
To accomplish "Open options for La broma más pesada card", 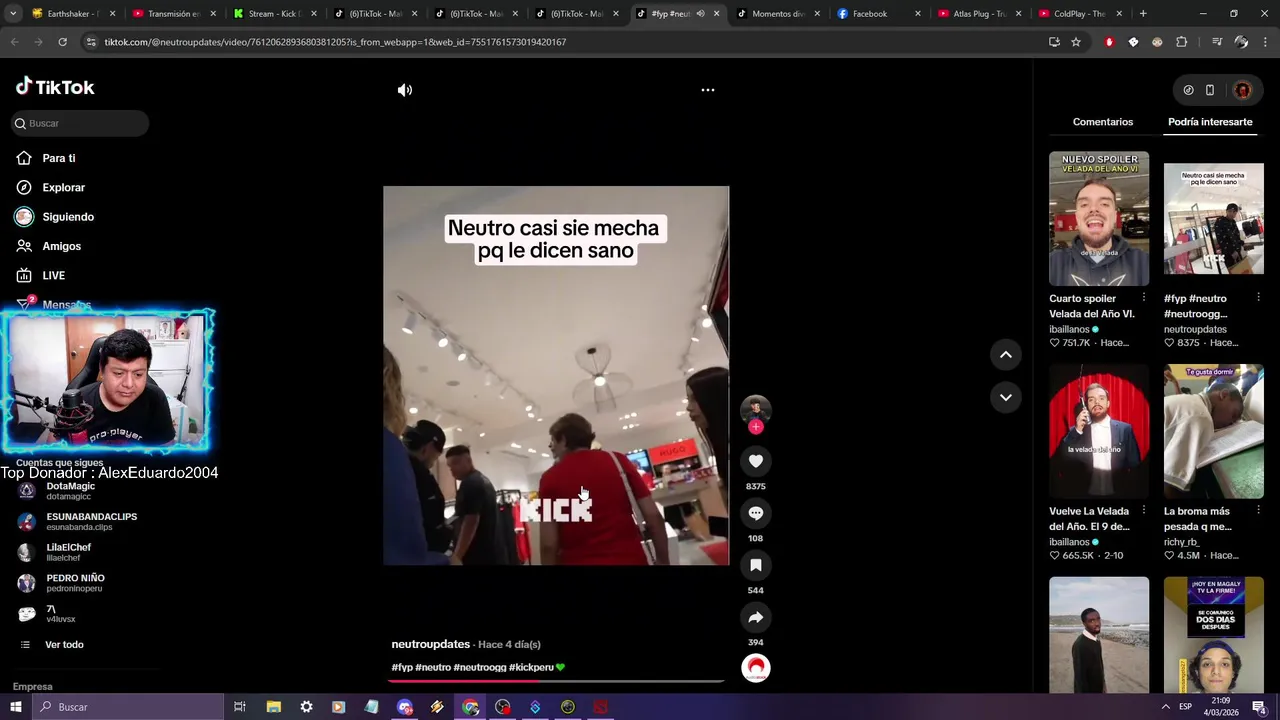I will click(x=1259, y=511).
